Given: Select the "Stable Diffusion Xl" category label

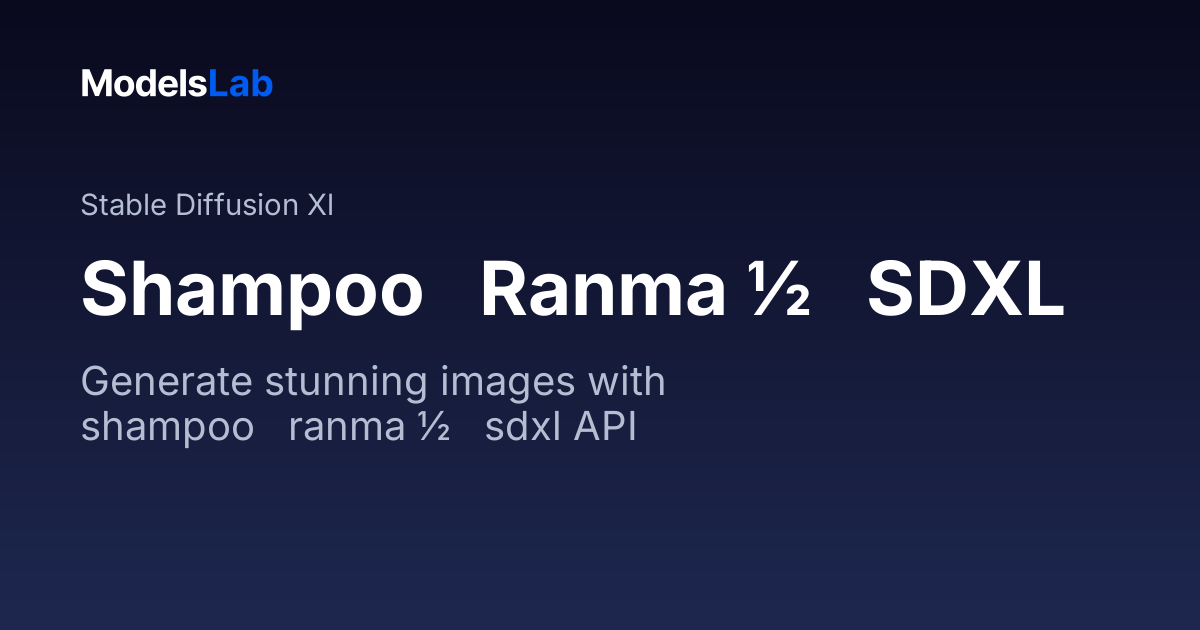Looking at the screenshot, I should (x=207, y=206).
